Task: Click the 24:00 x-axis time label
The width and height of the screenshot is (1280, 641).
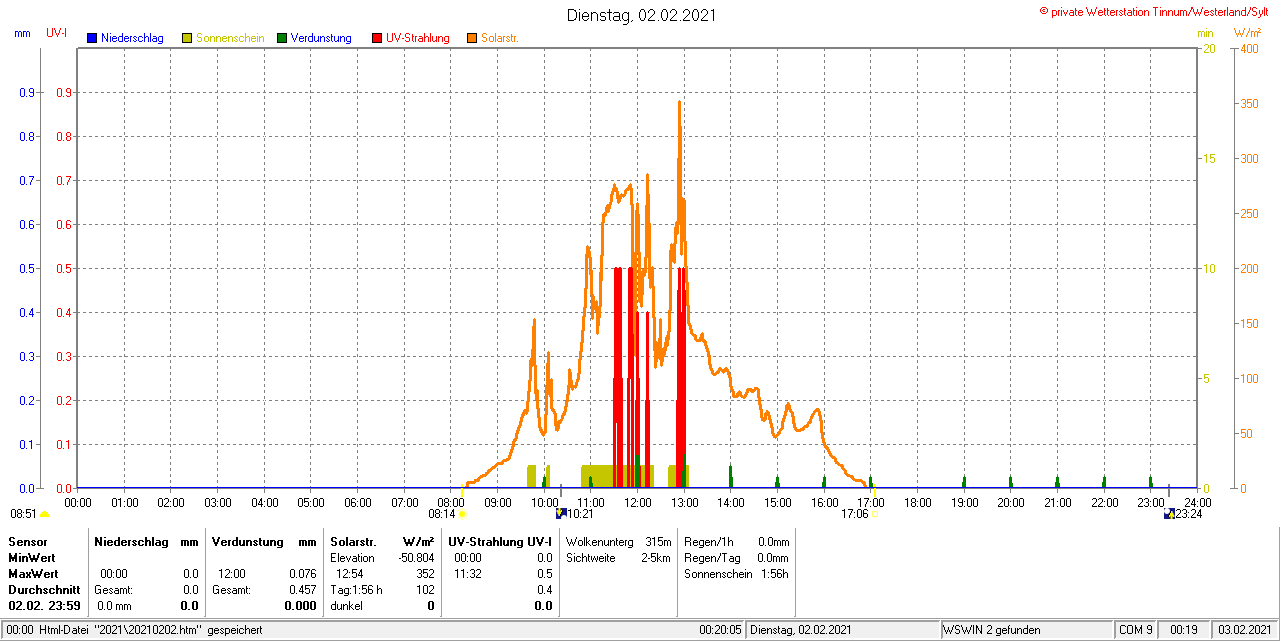Action: click(x=1197, y=502)
